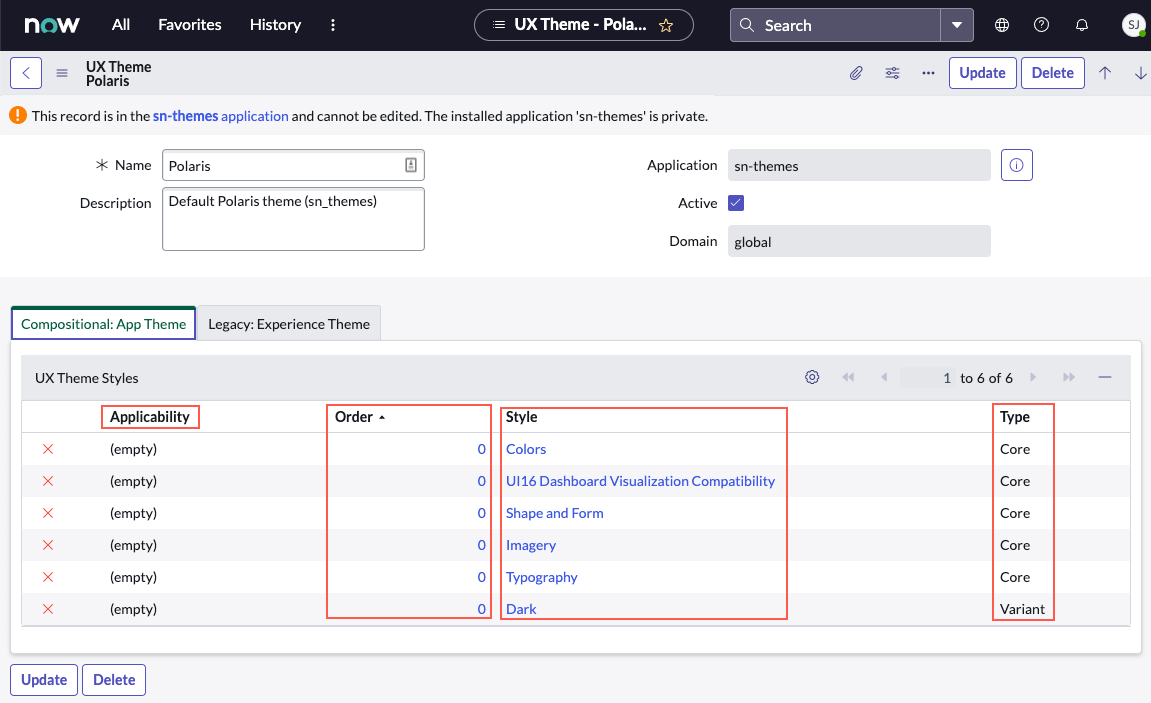
Task: Collapse the UX Theme Styles related list
Action: tap(1105, 377)
